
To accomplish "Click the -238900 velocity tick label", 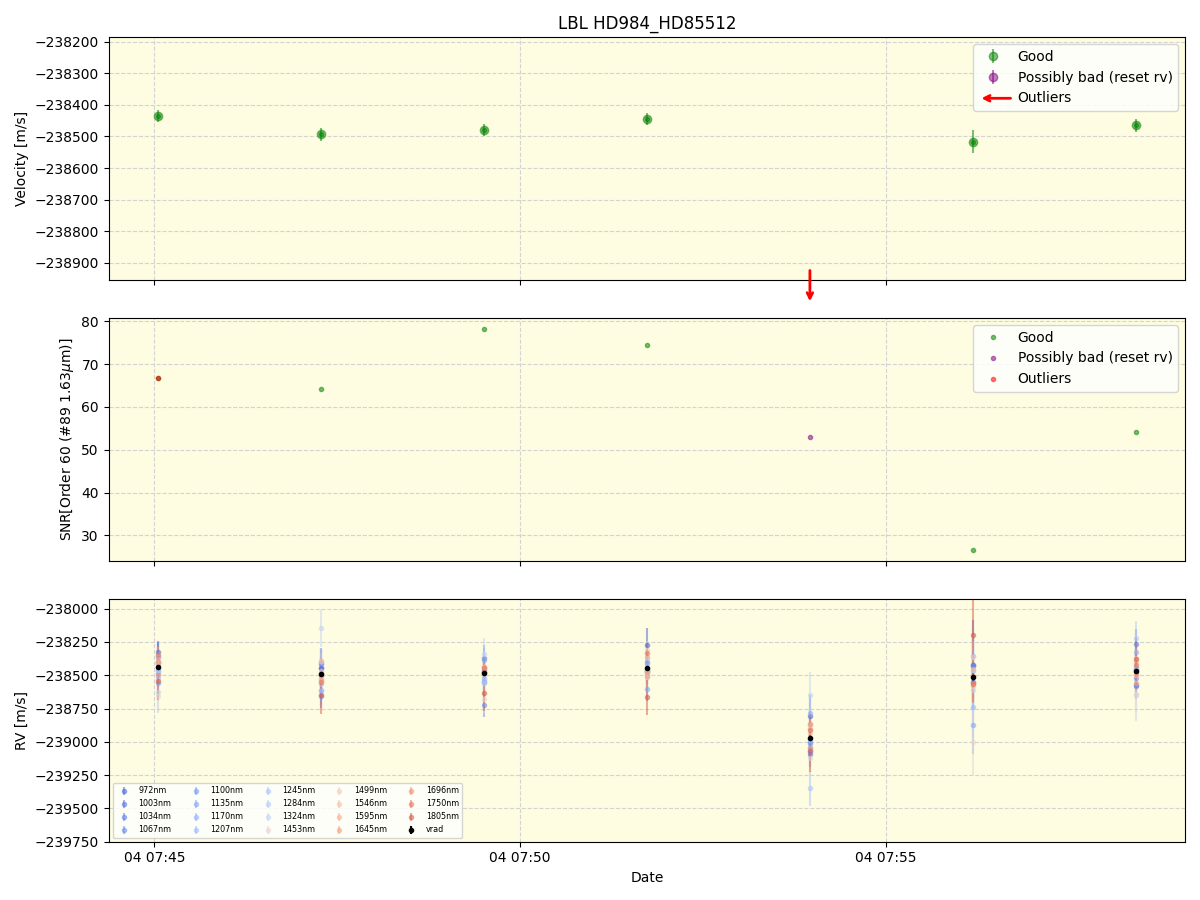I will (x=68, y=263).
